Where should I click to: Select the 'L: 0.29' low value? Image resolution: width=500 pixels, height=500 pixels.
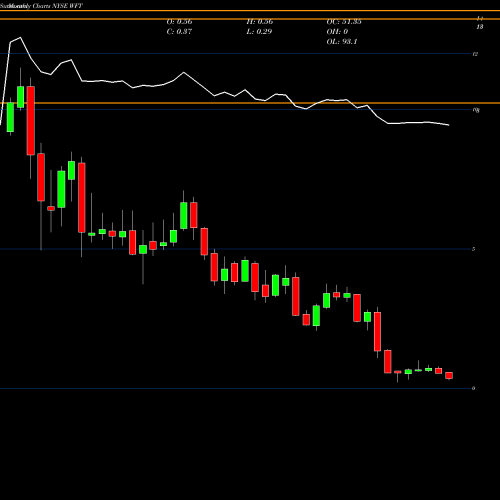[x=259, y=32]
